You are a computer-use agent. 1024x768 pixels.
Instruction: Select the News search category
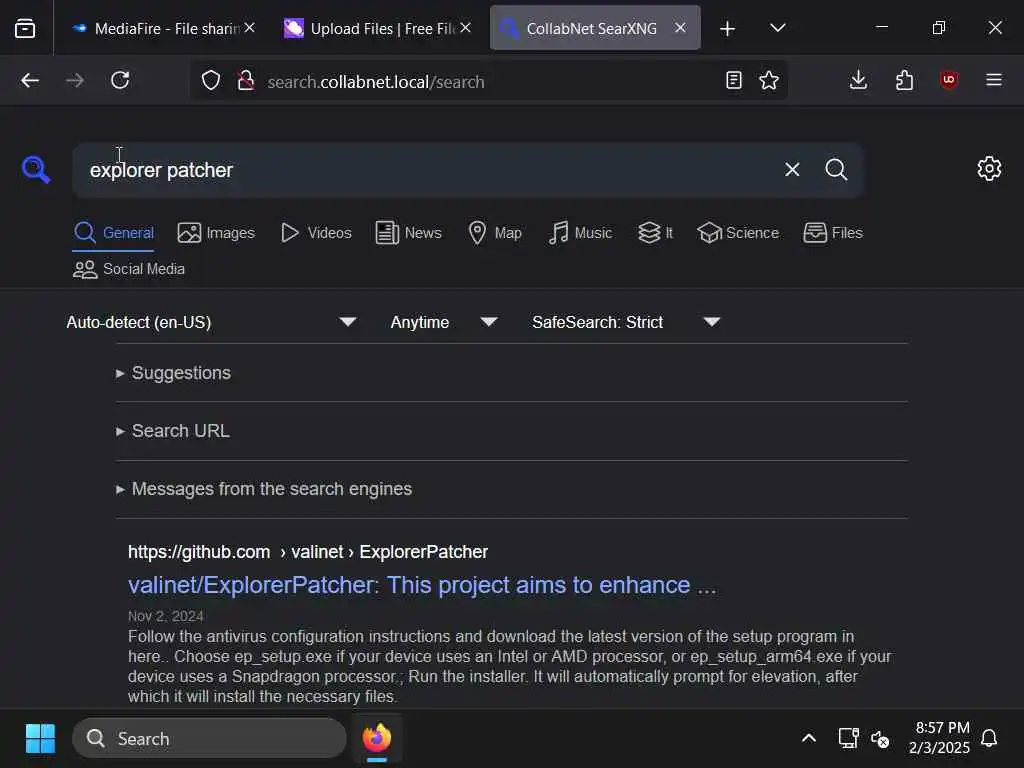409,233
